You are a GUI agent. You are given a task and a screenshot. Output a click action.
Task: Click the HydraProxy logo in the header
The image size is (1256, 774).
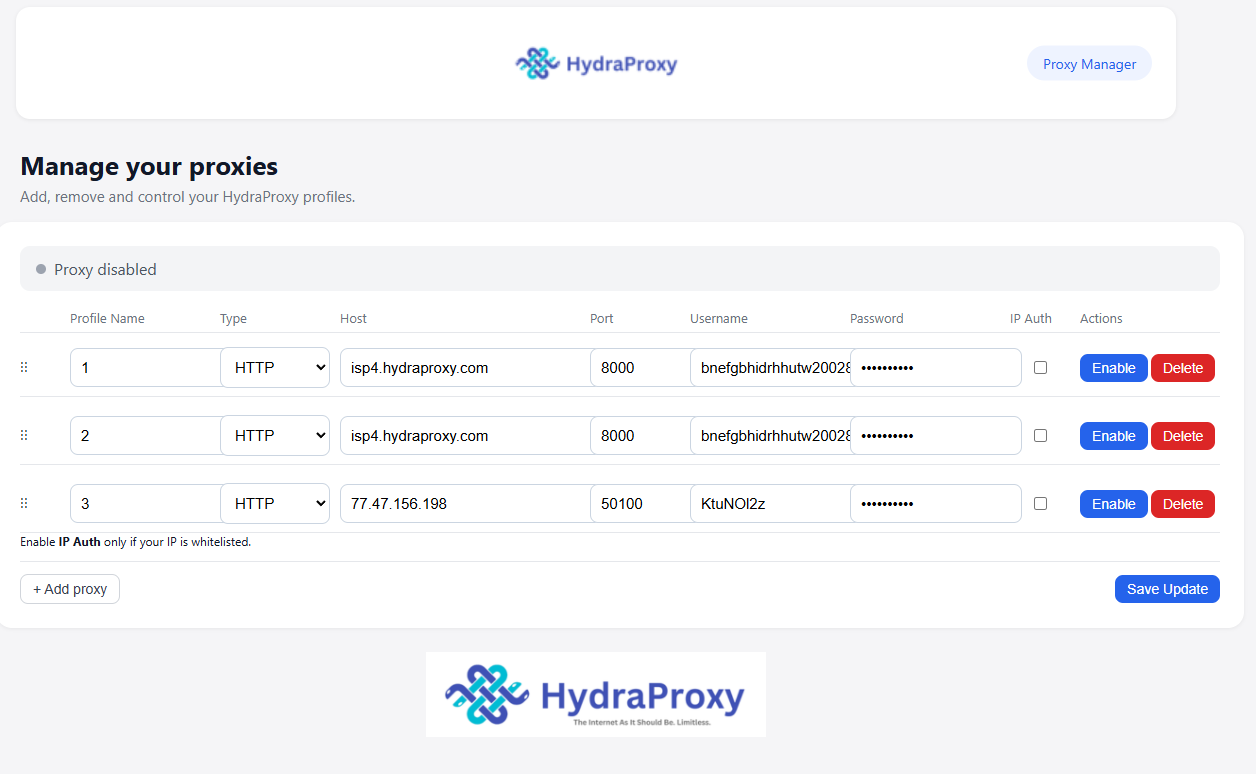(x=596, y=64)
